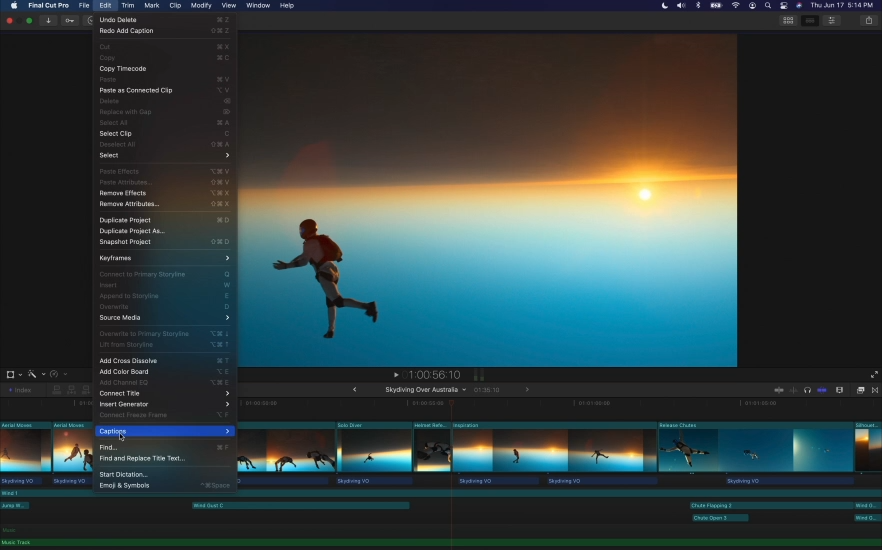
Task: Select the Chute Flapping 2 audio clip
Action: coord(771,506)
